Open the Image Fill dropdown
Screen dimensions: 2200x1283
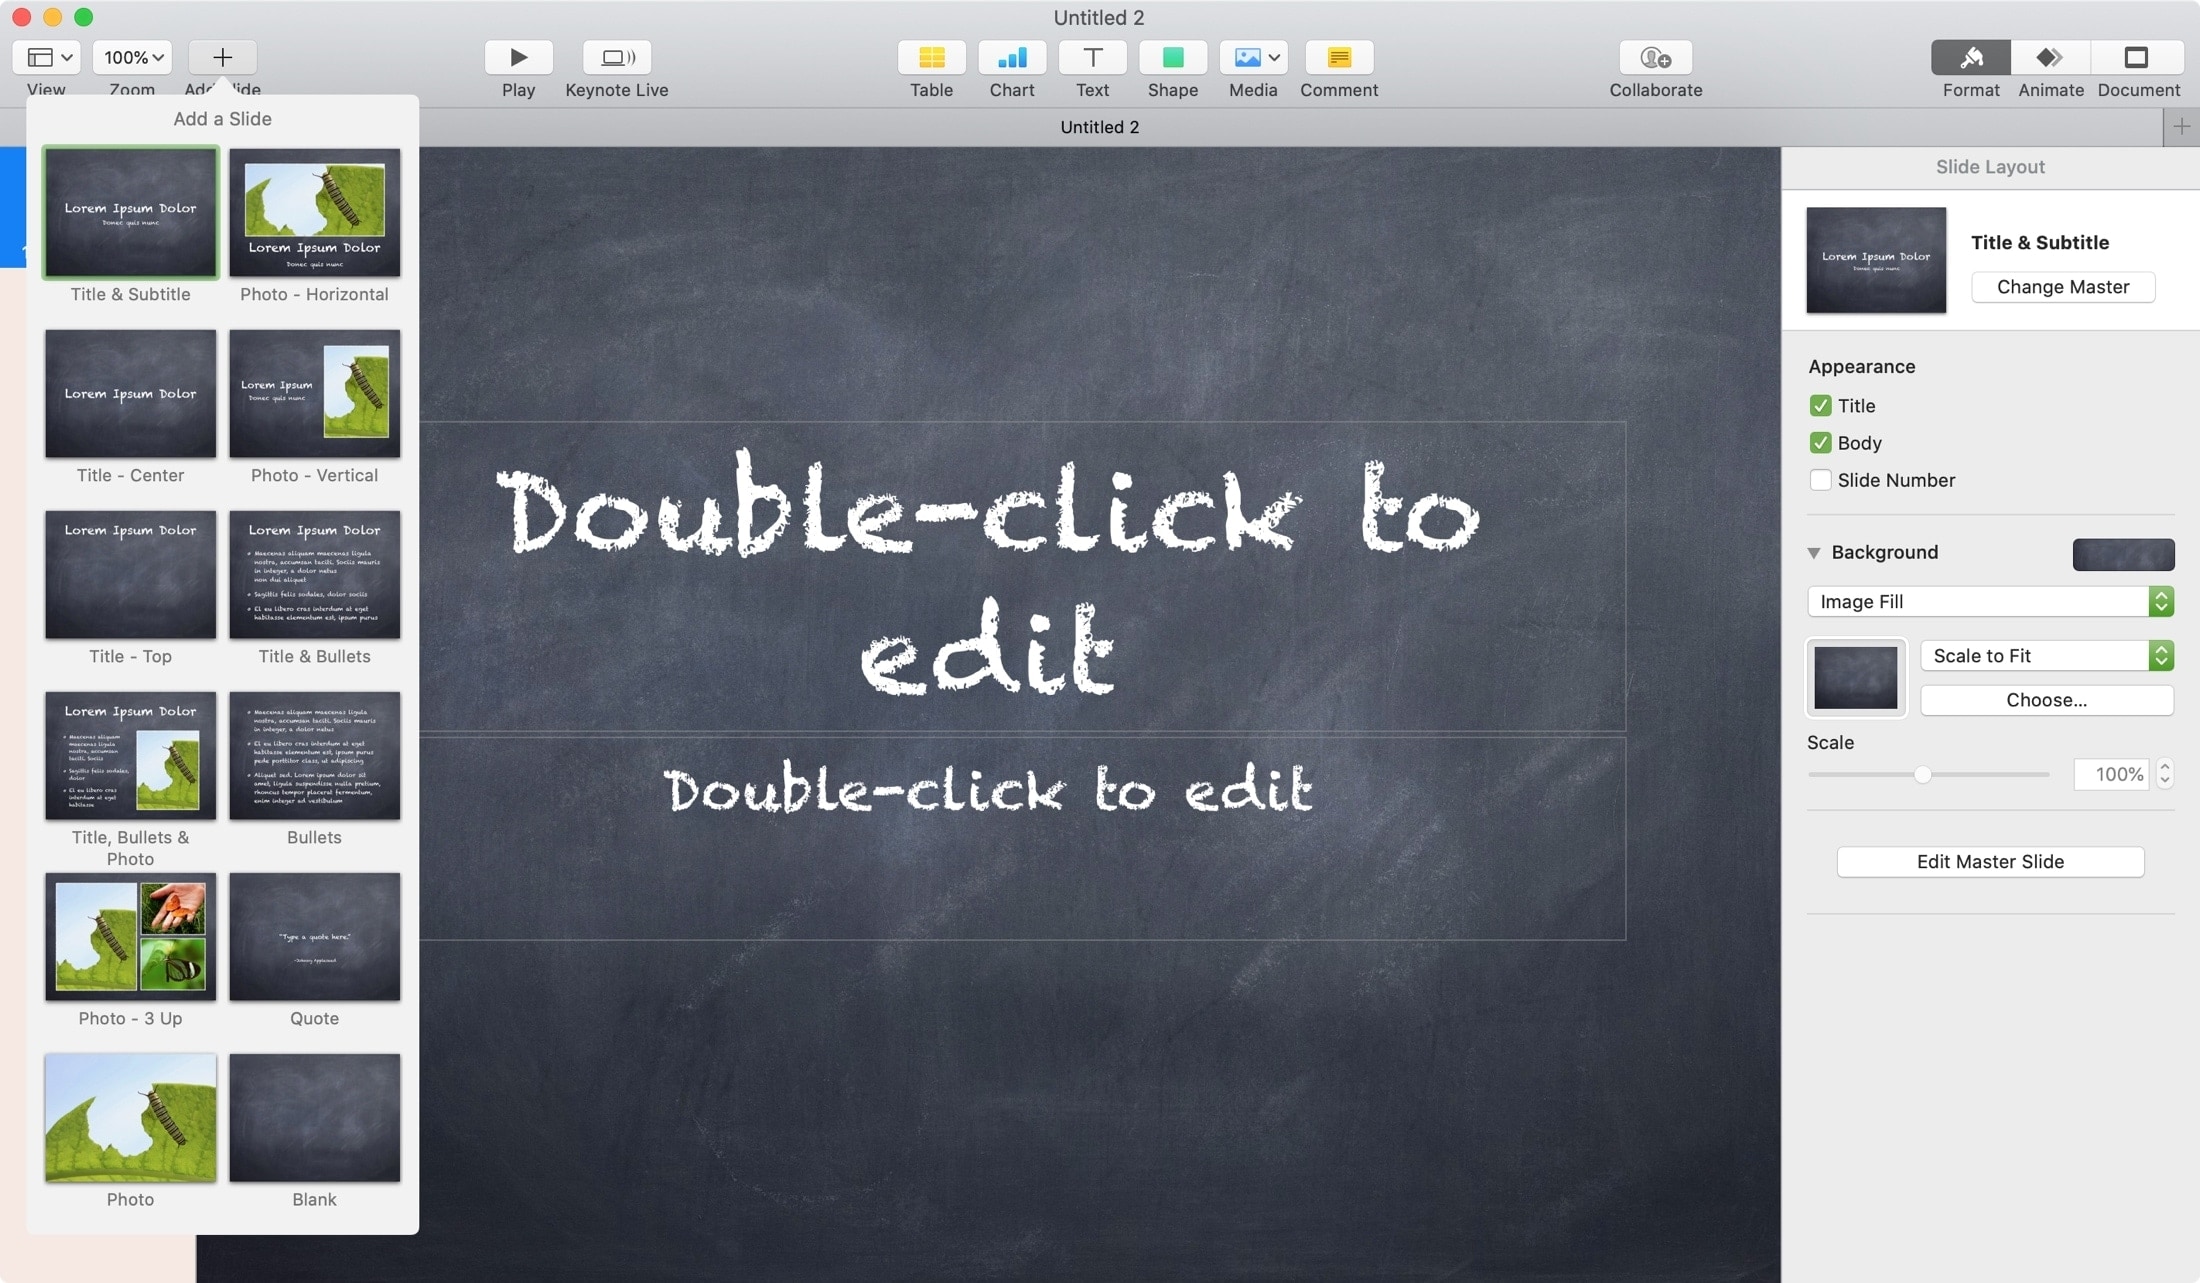click(1989, 600)
